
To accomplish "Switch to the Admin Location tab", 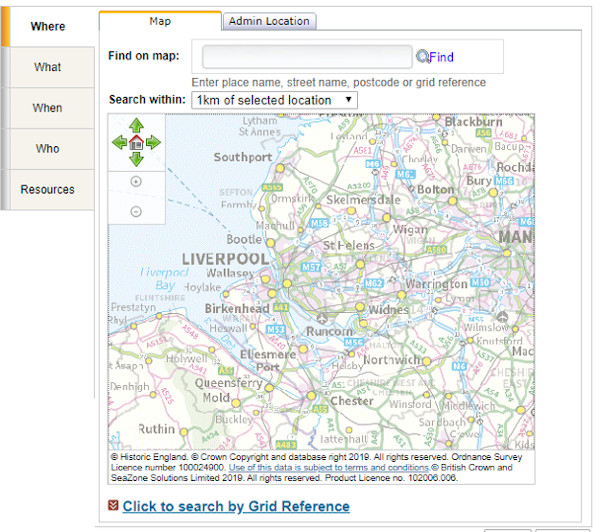I will click(x=269, y=21).
